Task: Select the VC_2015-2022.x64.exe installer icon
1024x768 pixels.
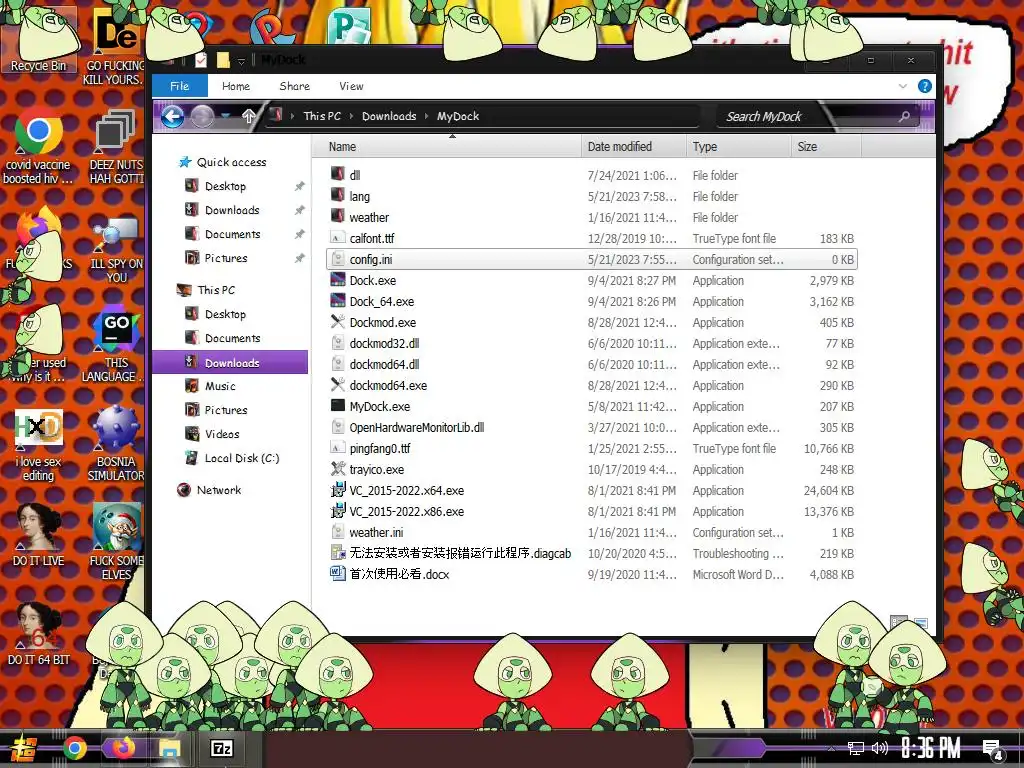Action: tap(338, 490)
